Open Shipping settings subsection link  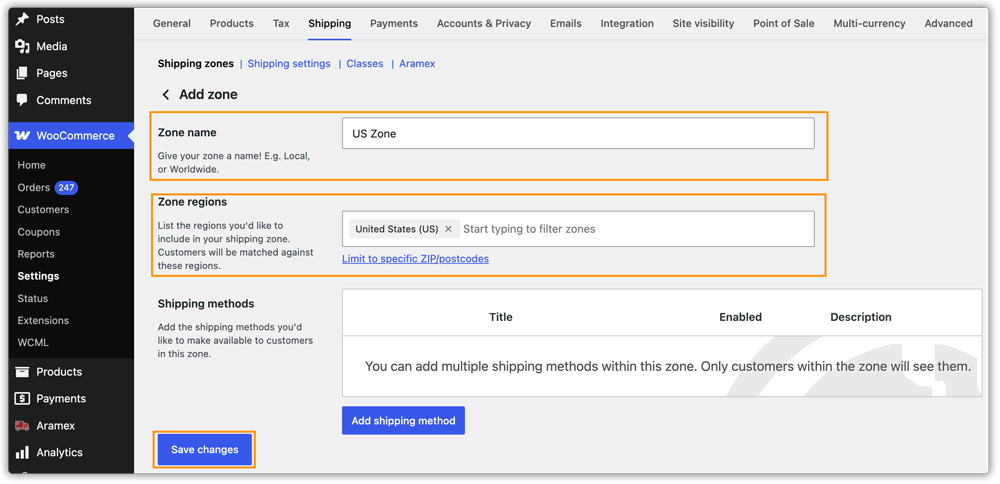point(289,64)
